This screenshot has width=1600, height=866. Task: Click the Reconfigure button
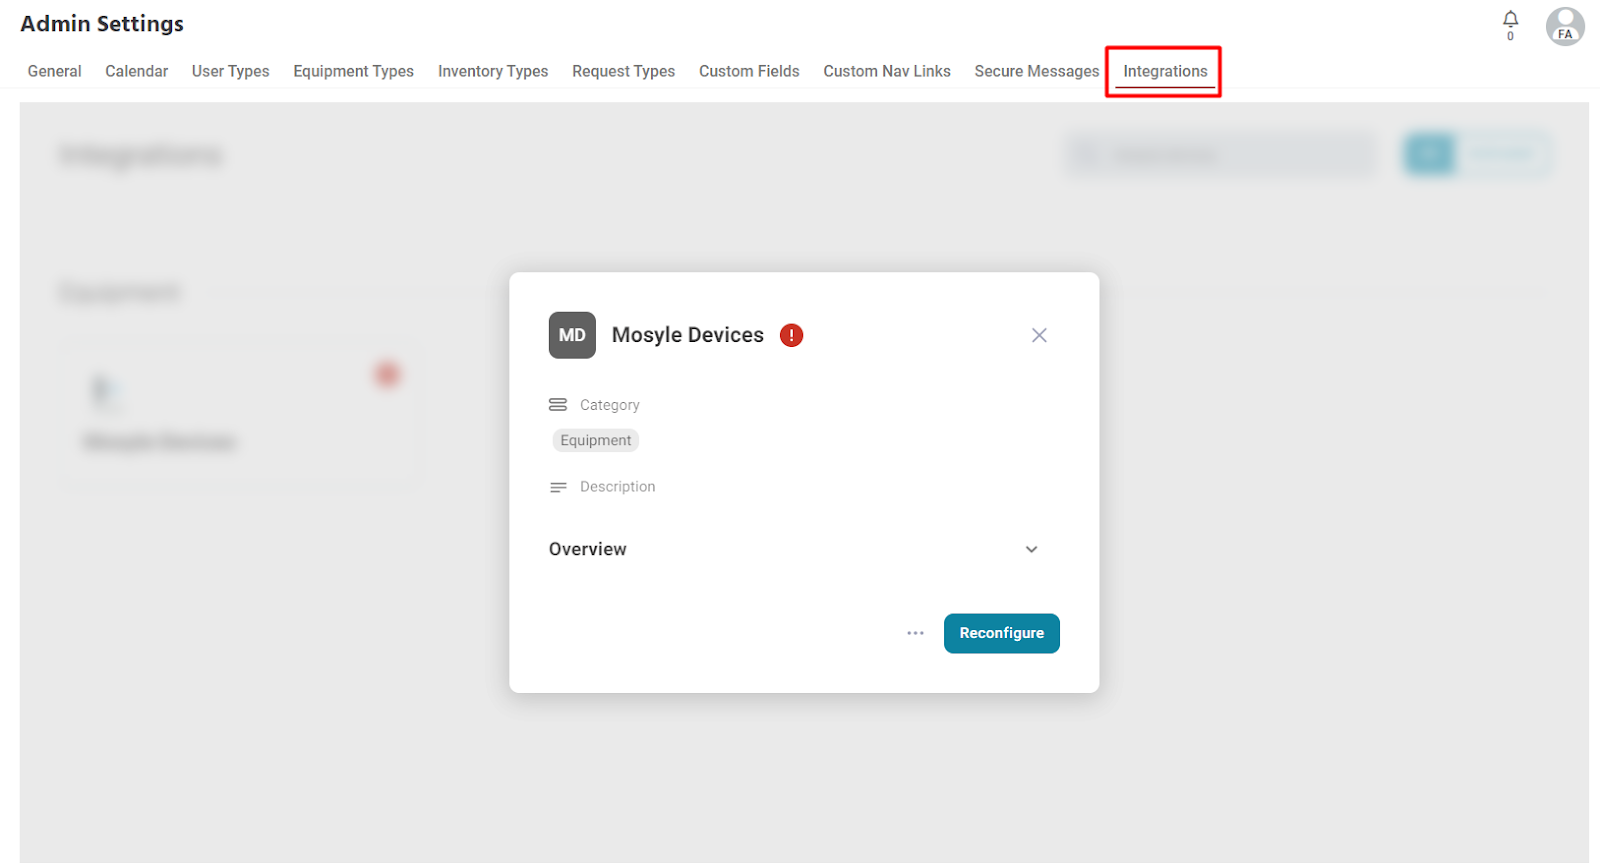pos(1001,633)
